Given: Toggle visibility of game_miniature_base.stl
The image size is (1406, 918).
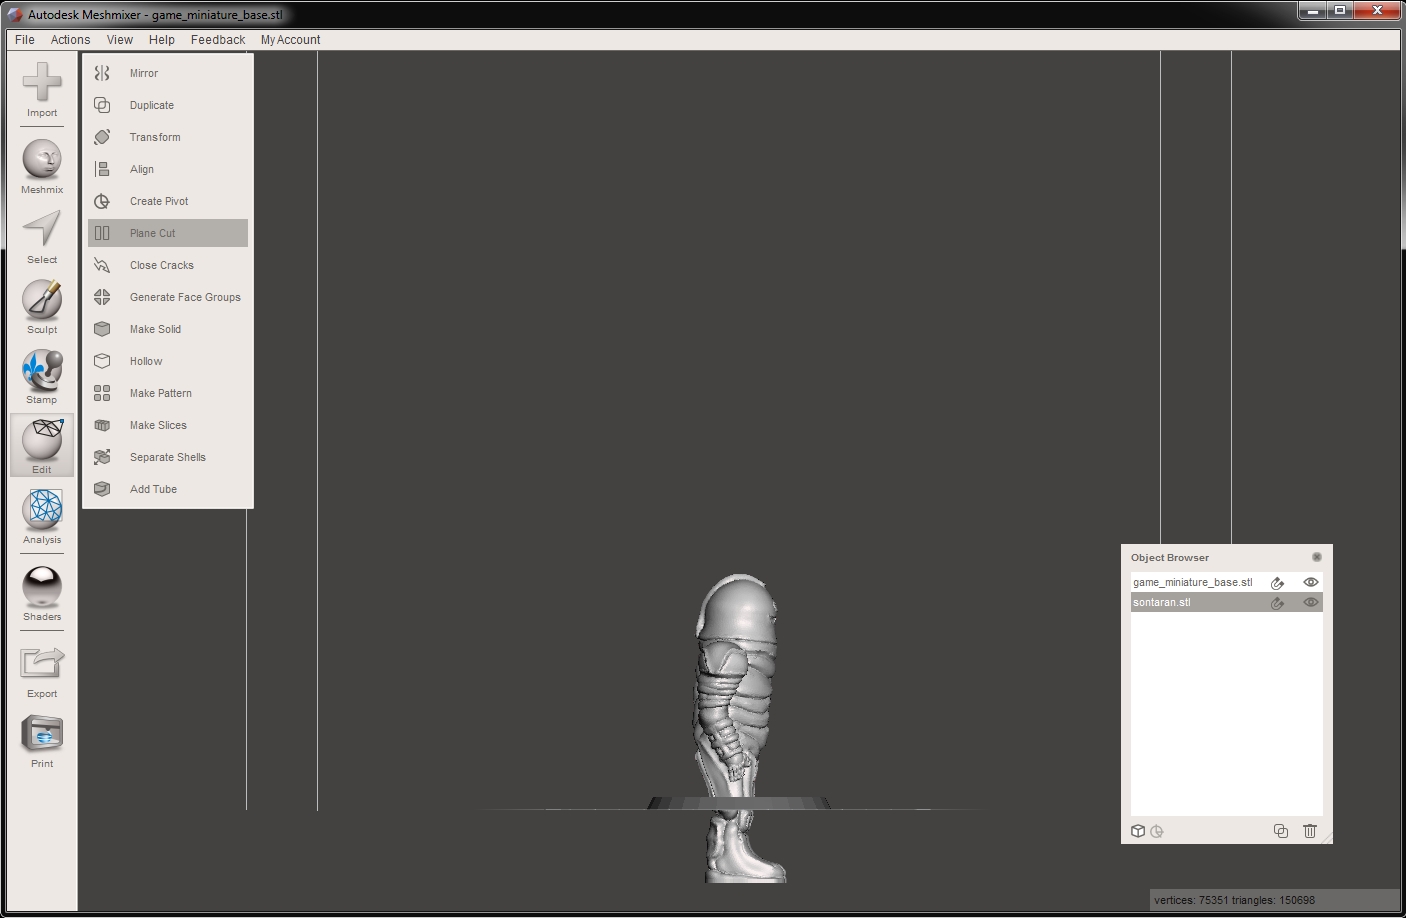Looking at the screenshot, I should point(1310,582).
